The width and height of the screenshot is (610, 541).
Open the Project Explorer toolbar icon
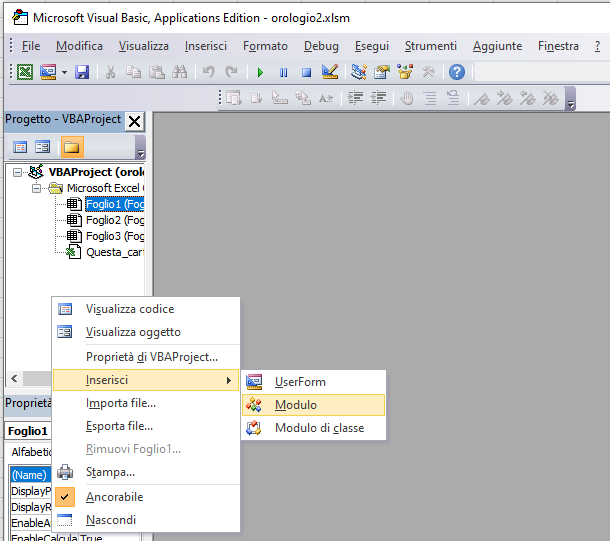358,72
